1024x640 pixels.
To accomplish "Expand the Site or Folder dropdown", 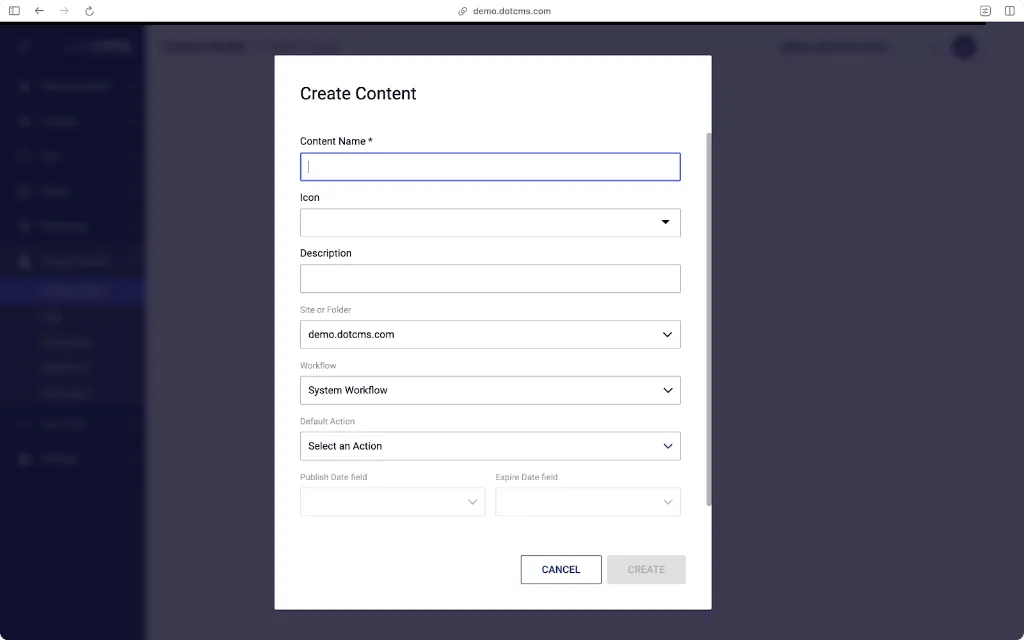I will click(667, 335).
